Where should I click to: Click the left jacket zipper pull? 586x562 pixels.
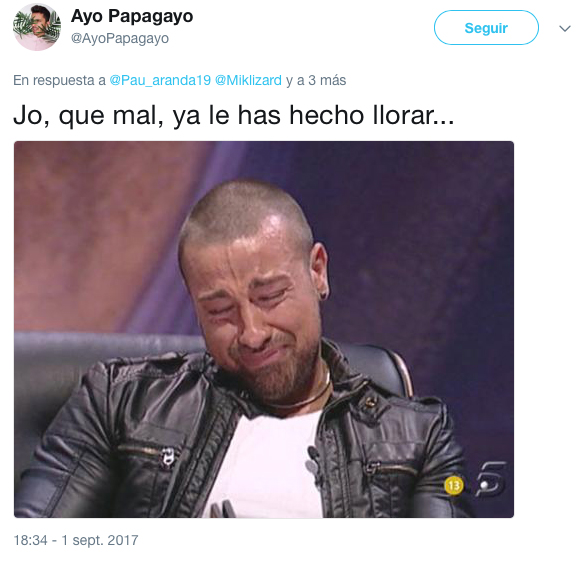(168, 457)
